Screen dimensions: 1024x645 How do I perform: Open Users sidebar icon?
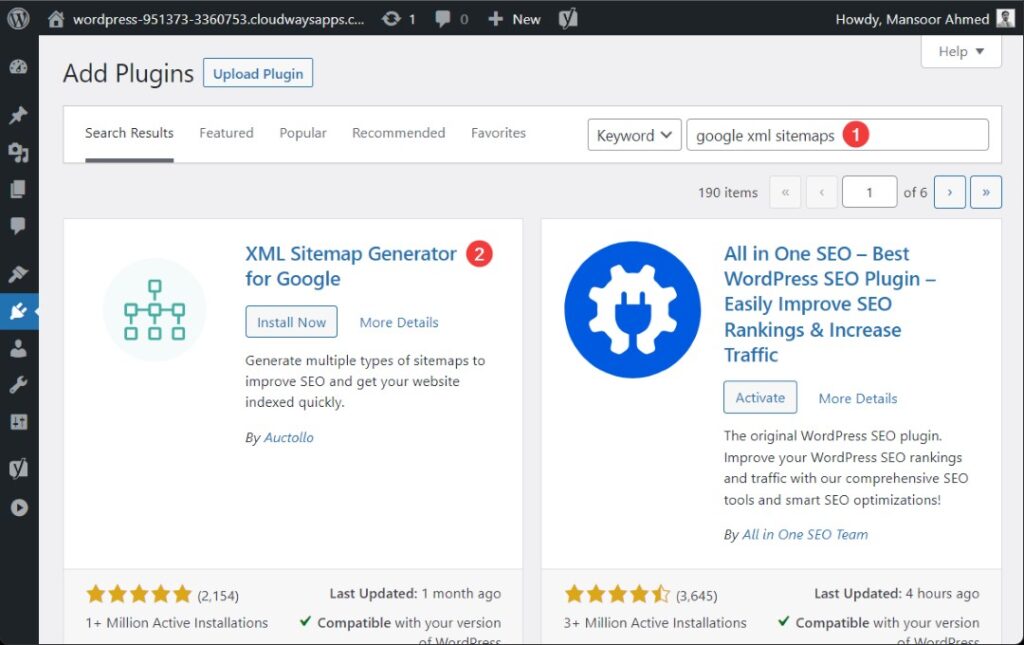click(x=18, y=348)
